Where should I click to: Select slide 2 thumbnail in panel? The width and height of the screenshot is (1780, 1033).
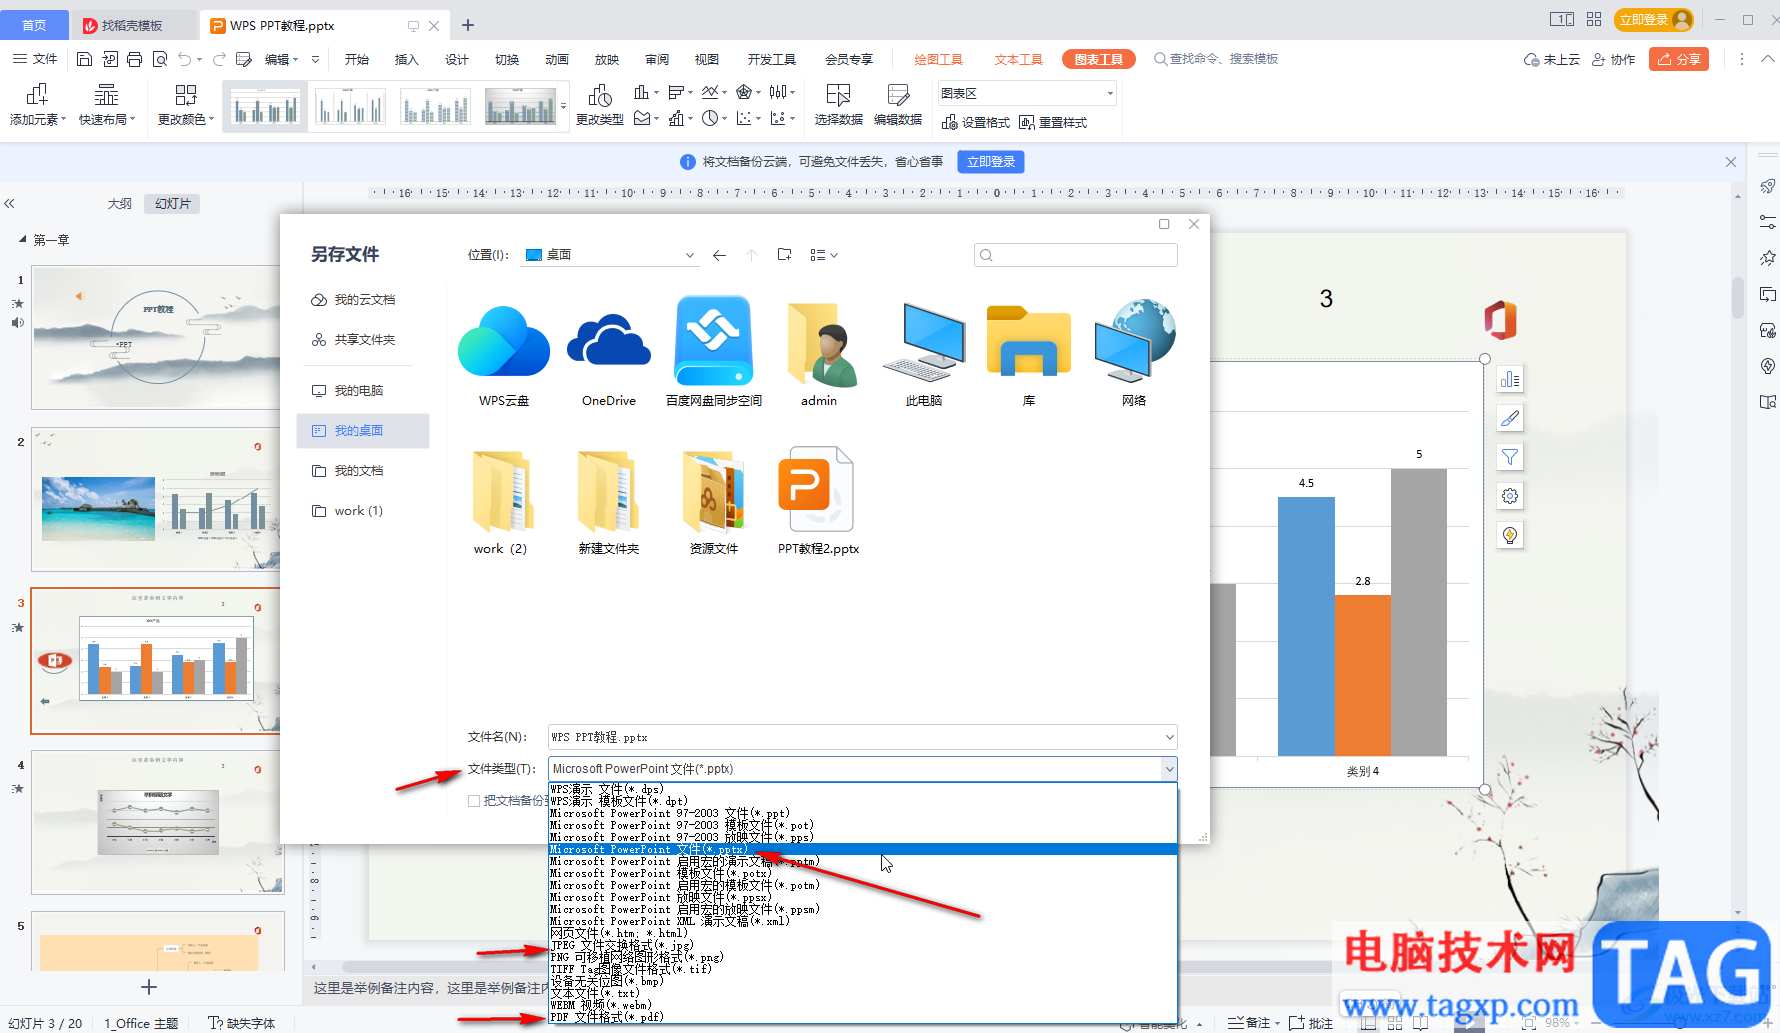[x=156, y=500]
